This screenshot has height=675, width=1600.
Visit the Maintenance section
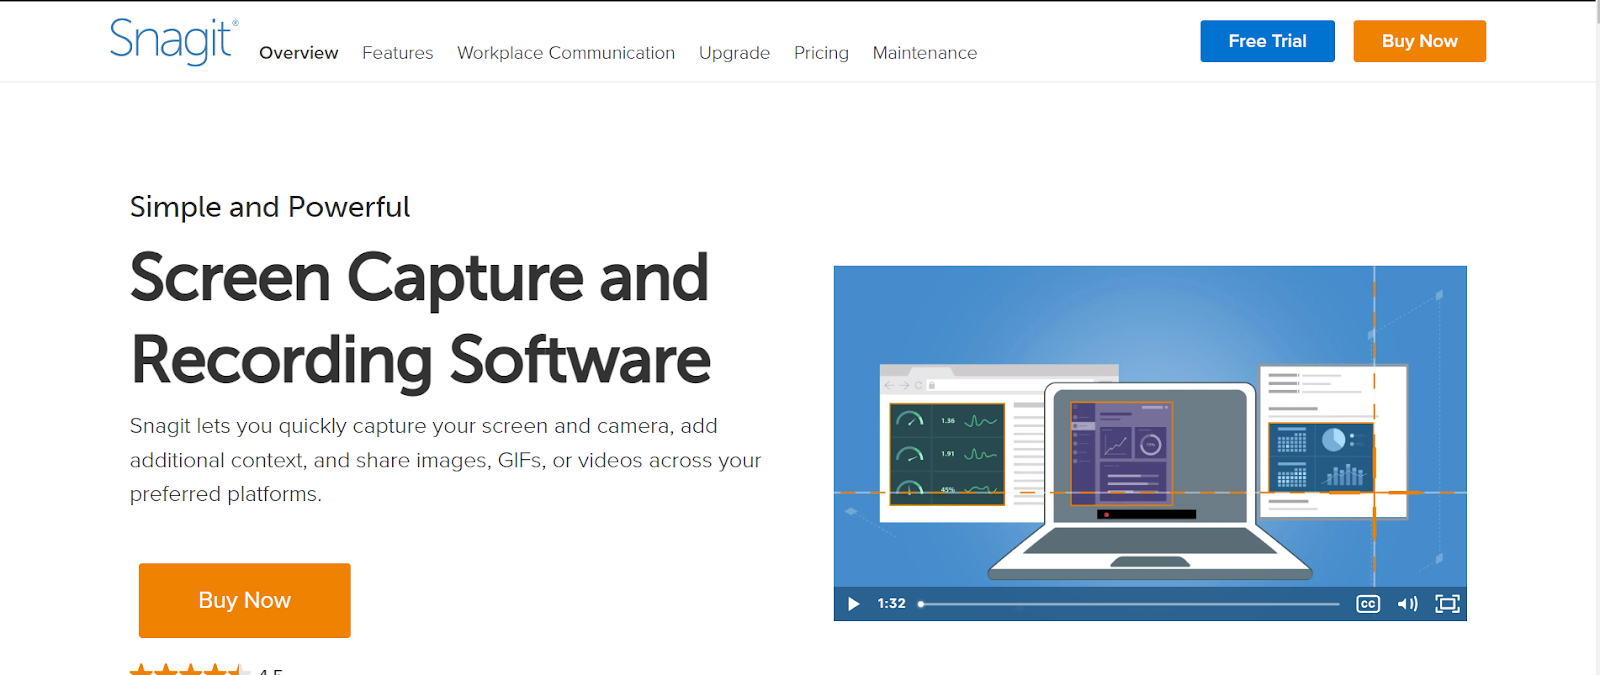925,53
